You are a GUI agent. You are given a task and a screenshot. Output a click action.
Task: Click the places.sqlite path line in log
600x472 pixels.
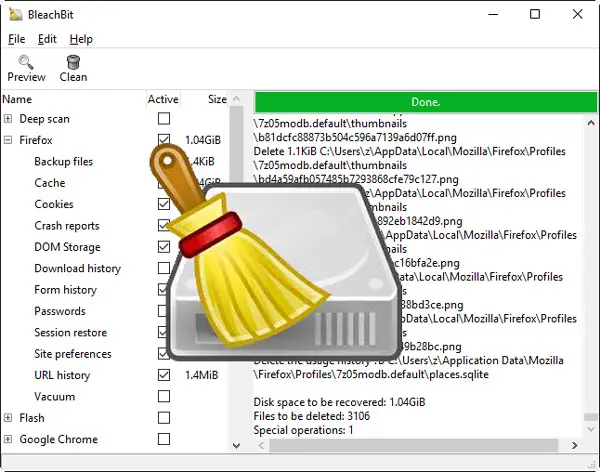371,374
